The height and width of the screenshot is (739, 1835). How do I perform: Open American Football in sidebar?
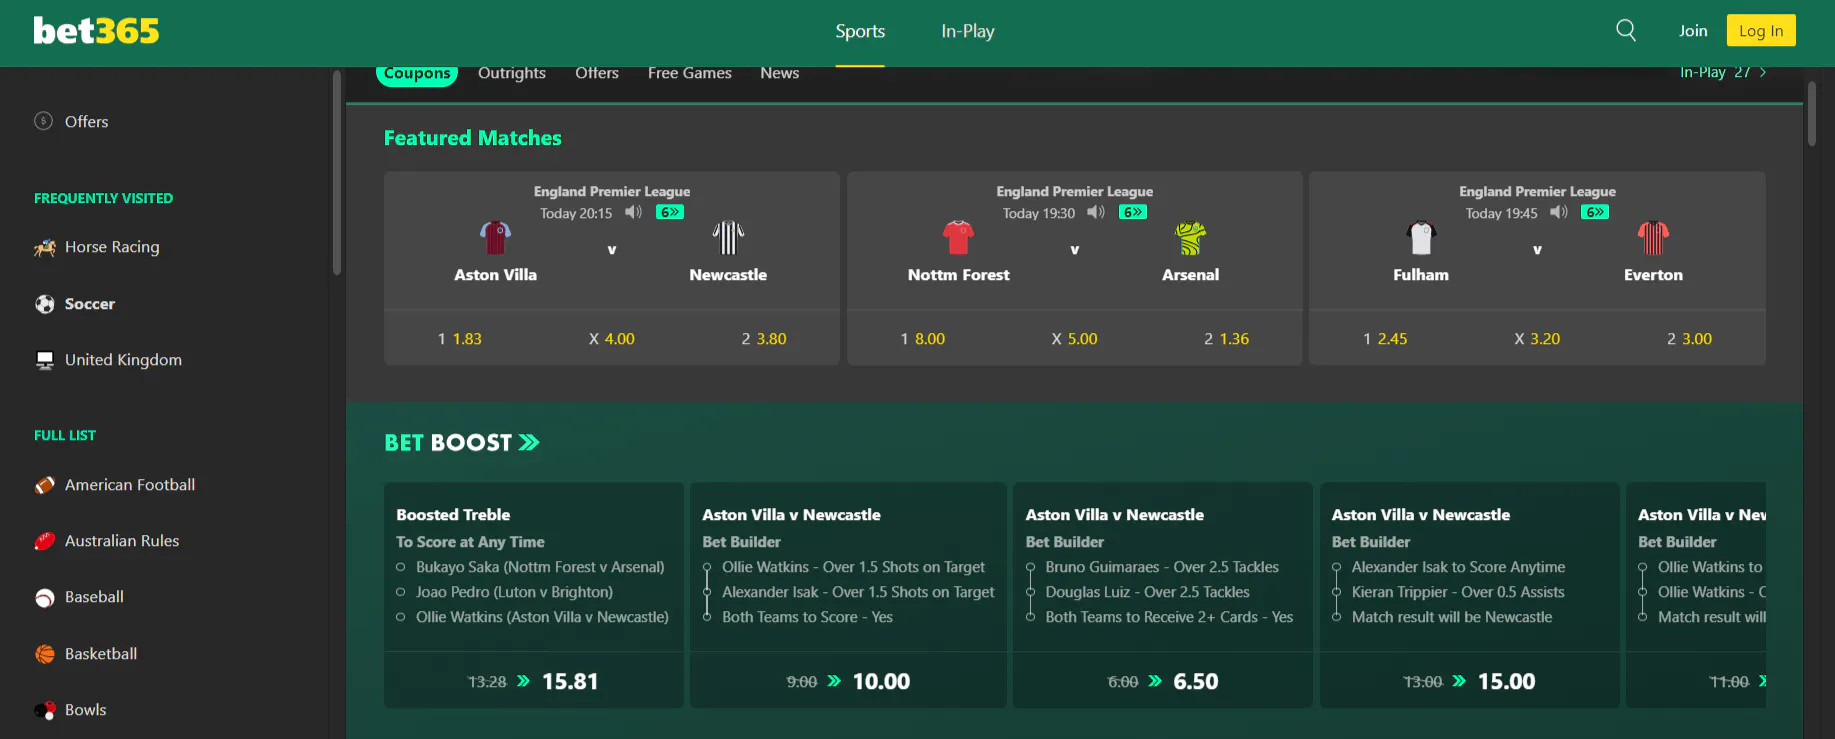pyautogui.click(x=130, y=485)
